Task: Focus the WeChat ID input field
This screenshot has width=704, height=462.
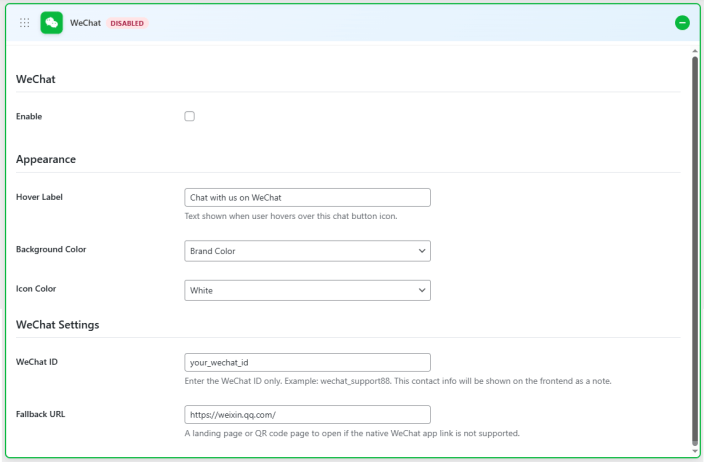Action: [x=307, y=362]
